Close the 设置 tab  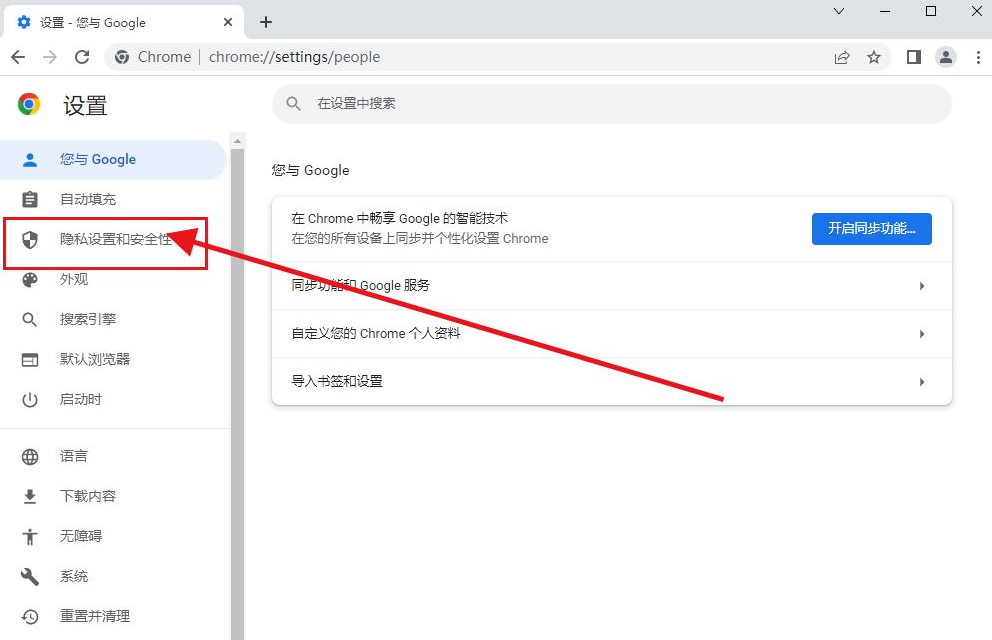(x=228, y=22)
